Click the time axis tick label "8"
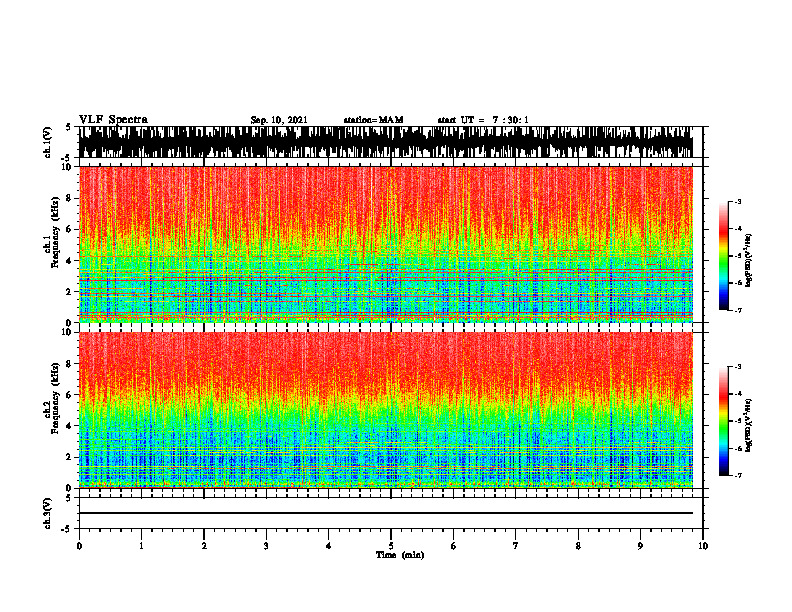This screenshot has height=612, width=792. point(578,546)
